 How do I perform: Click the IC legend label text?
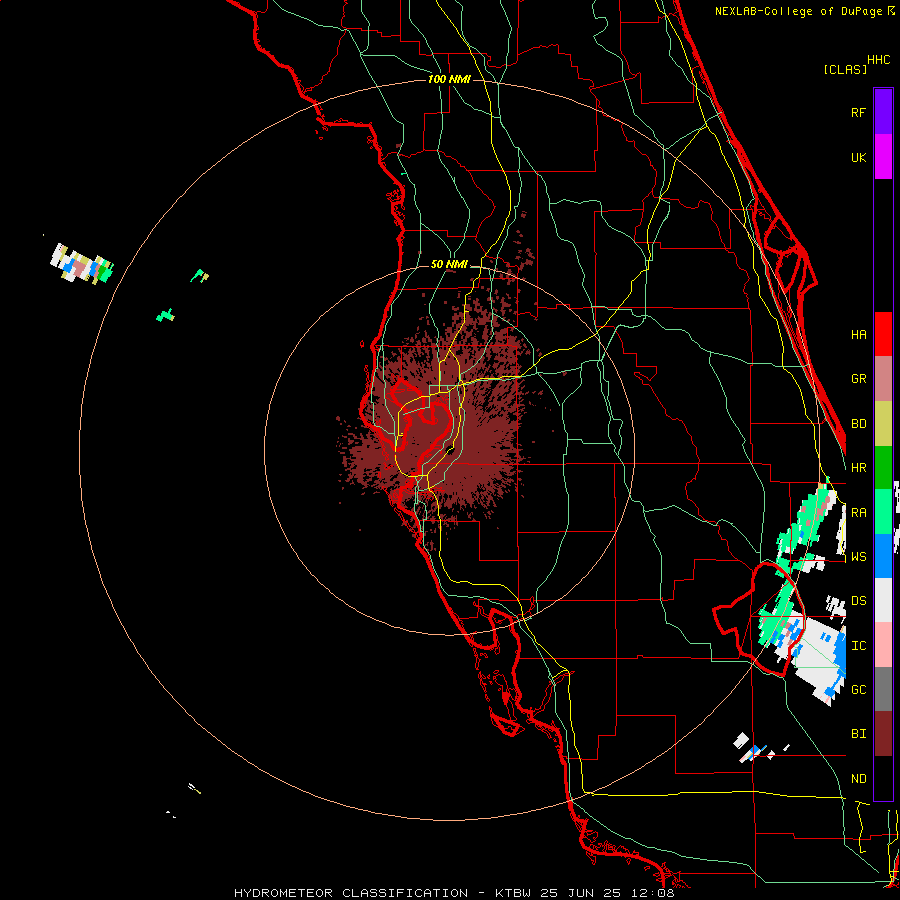pyautogui.click(x=858, y=646)
